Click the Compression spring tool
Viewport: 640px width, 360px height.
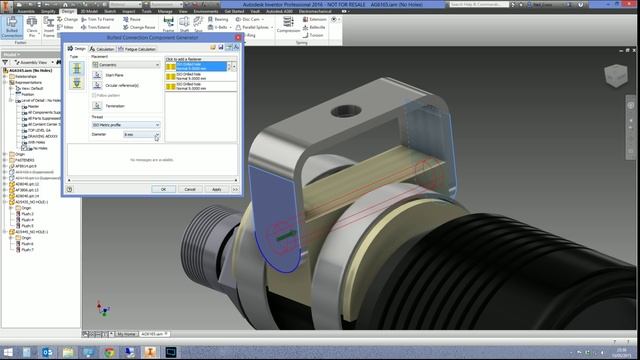[x=288, y=24]
